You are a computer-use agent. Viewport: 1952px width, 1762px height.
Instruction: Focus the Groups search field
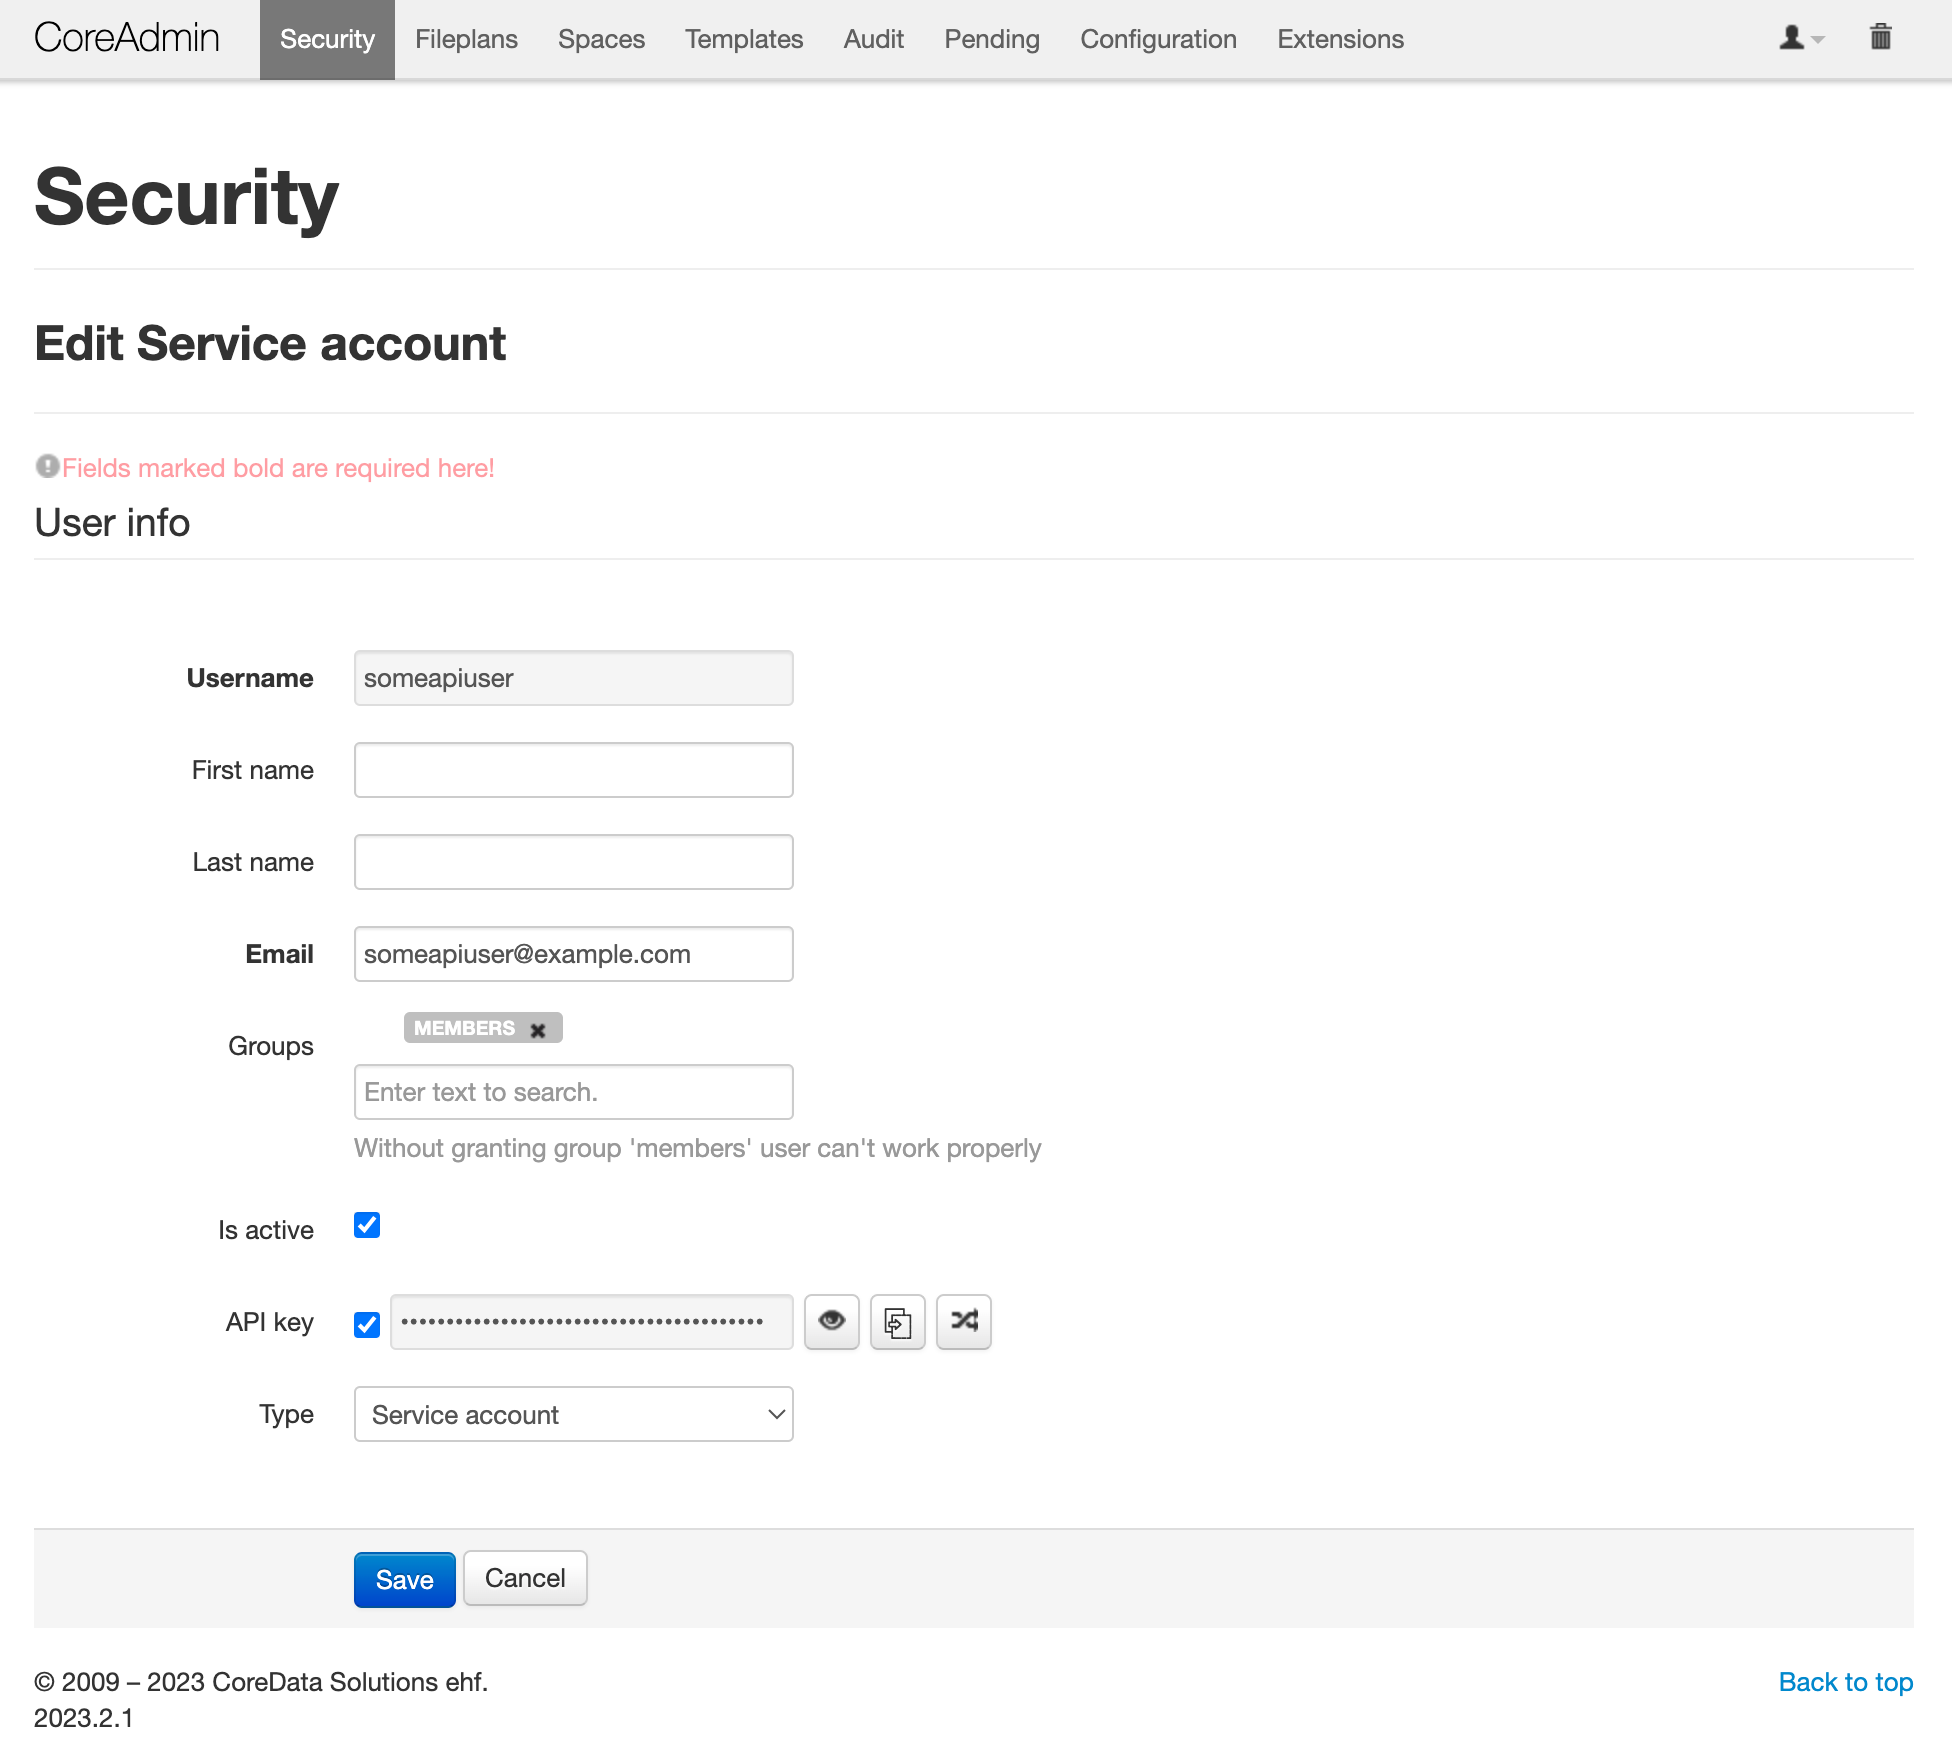coord(573,1091)
